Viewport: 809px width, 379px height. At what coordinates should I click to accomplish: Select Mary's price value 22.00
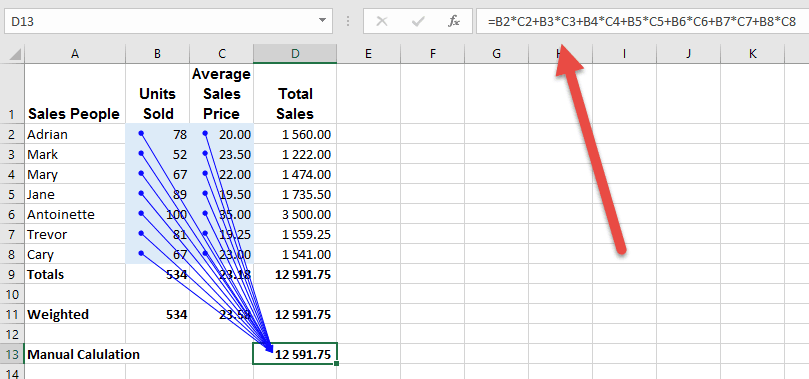click(x=221, y=174)
